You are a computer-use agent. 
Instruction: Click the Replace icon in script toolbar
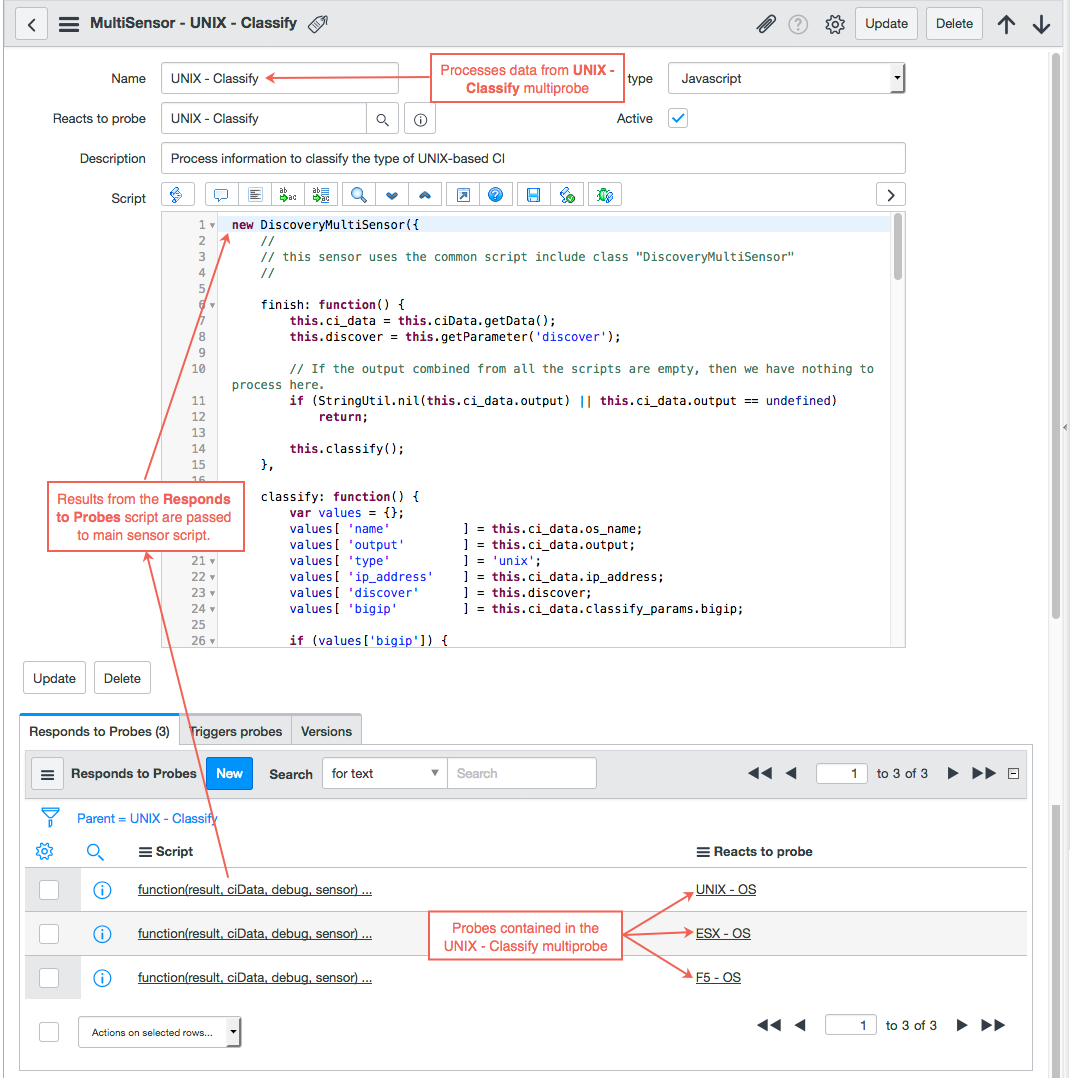point(288,195)
